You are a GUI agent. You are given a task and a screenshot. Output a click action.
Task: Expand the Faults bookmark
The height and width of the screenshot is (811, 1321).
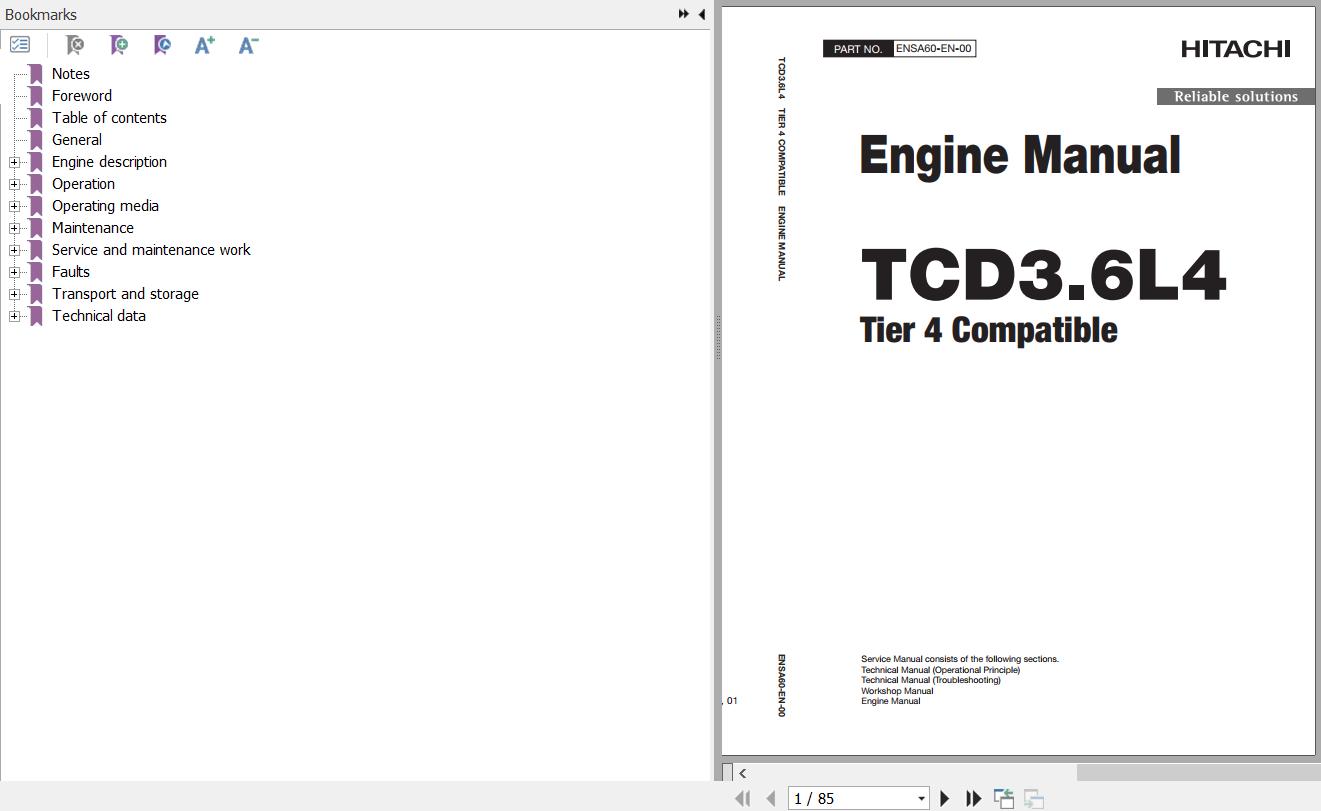[14, 272]
